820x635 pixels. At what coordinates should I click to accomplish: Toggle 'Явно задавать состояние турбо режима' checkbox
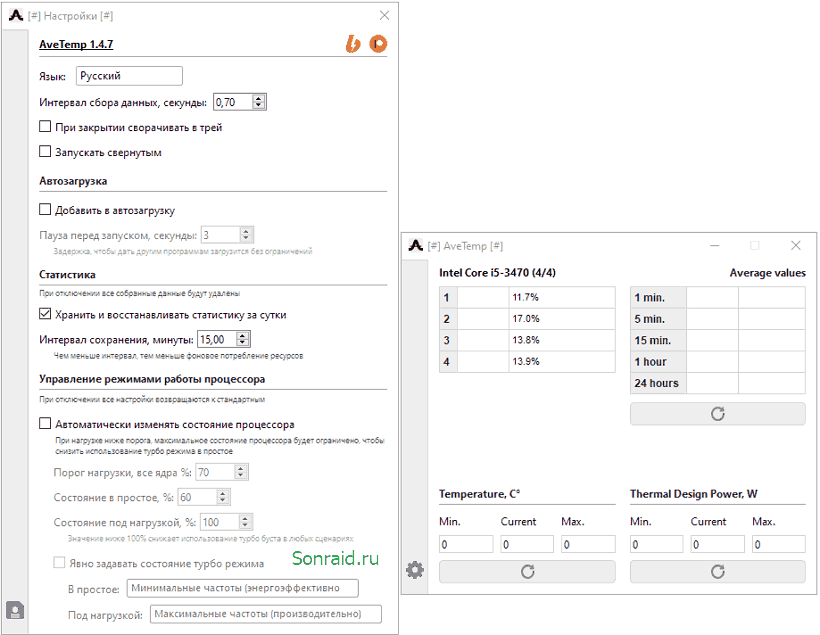pos(60,563)
